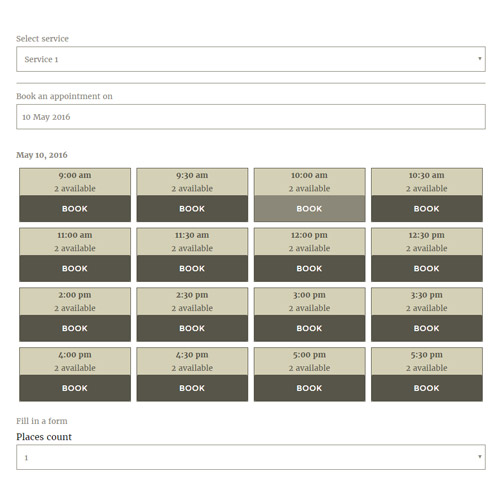500x500 pixels.
Task: Book the 12:00 pm slot
Action: point(310,268)
